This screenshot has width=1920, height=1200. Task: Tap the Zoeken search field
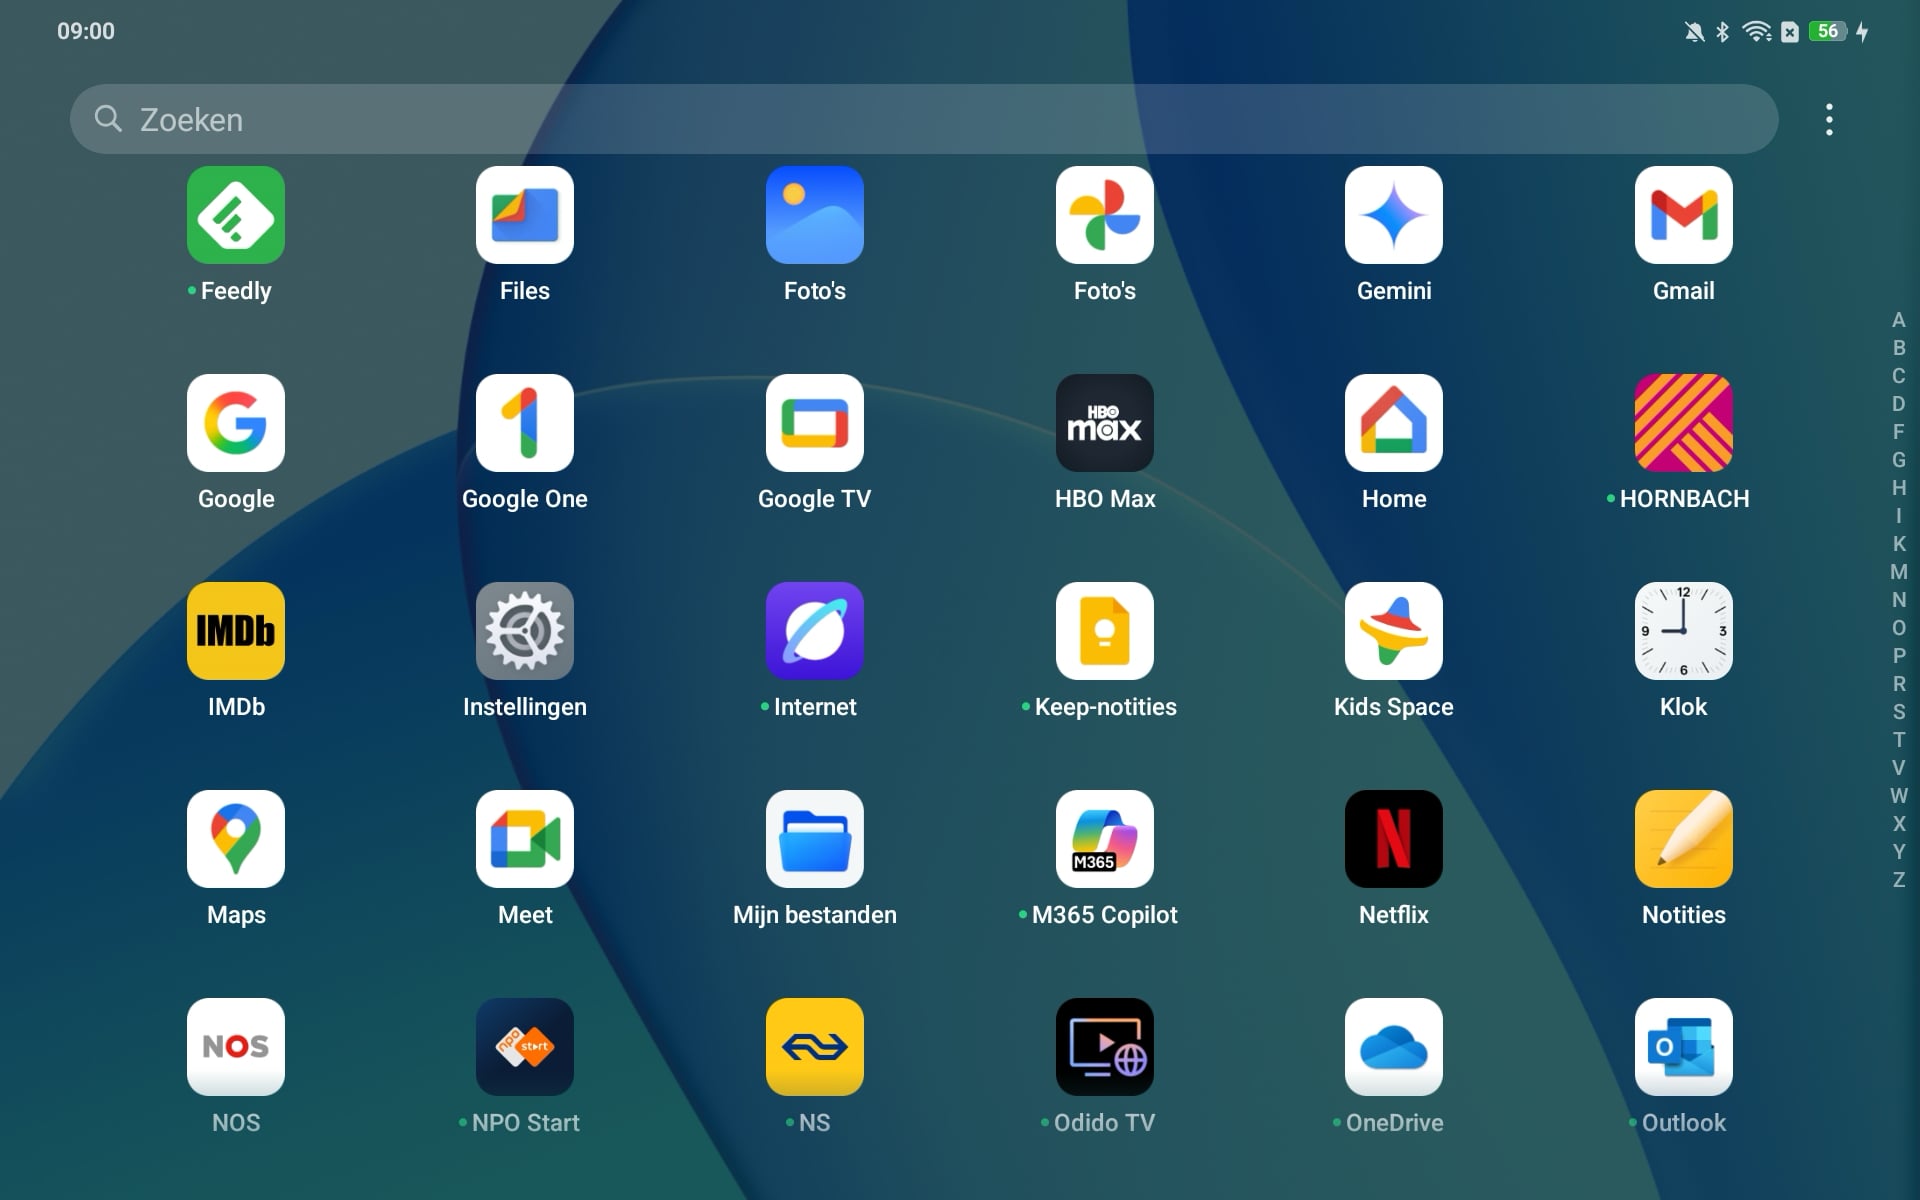(924, 119)
